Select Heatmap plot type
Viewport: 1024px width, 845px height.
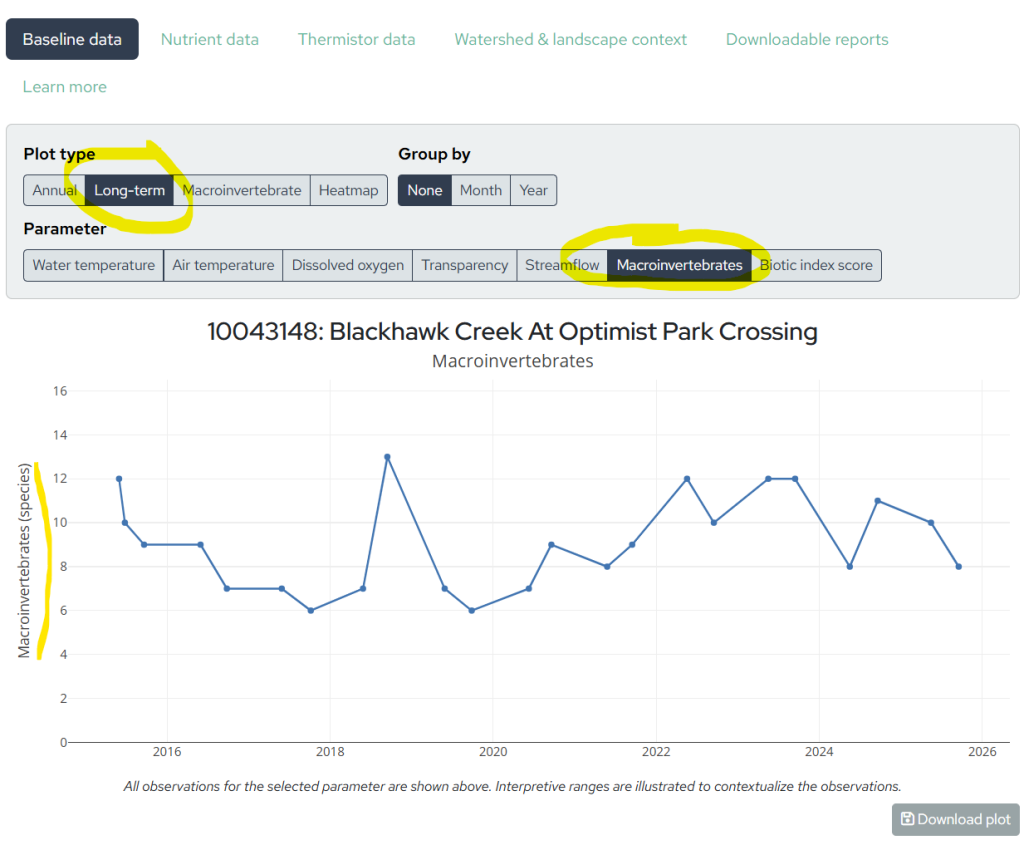tap(348, 190)
